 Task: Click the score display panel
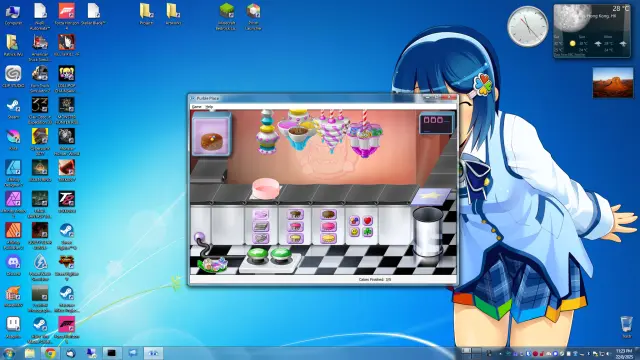tap(436, 123)
